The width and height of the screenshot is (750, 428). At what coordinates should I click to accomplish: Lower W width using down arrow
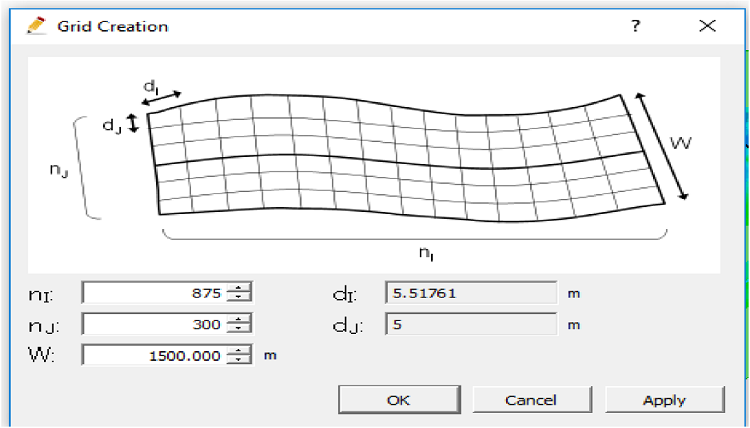click(x=238, y=360)
